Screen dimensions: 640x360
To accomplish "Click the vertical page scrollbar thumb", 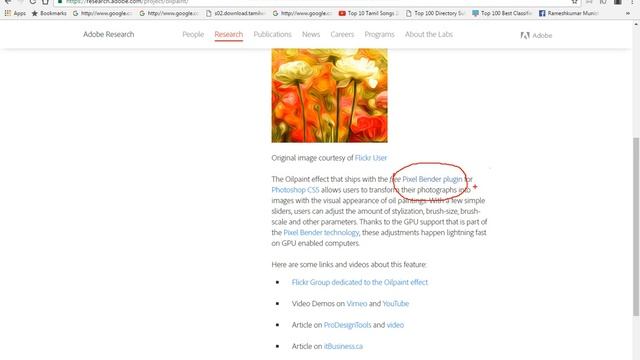I will click(x=636, y=227).
